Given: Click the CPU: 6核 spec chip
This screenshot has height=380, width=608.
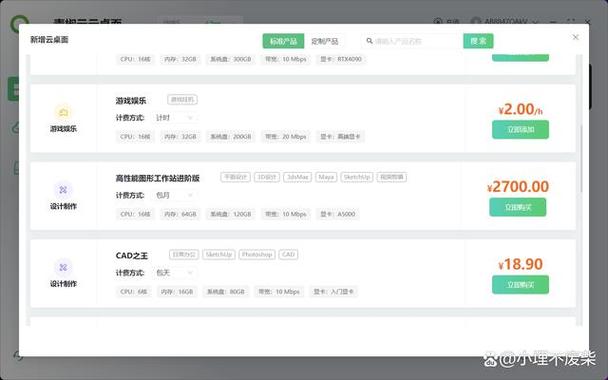Looking at the screenshot, I should (133, 292).
